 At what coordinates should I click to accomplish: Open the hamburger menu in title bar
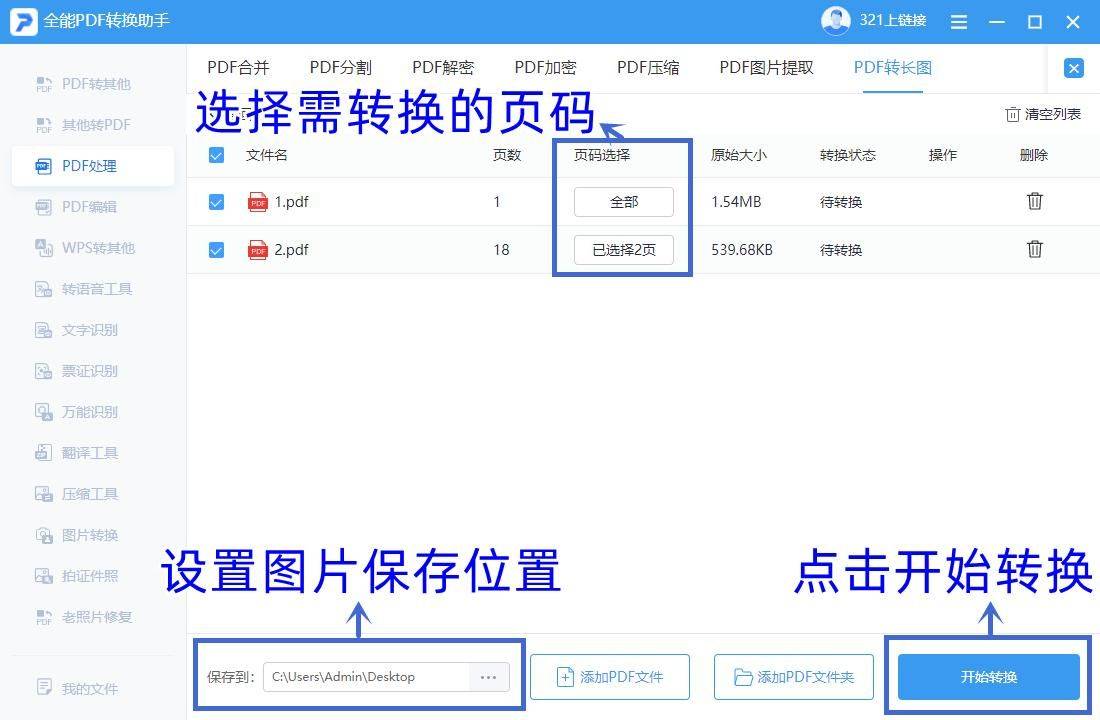tap(958, 22)
